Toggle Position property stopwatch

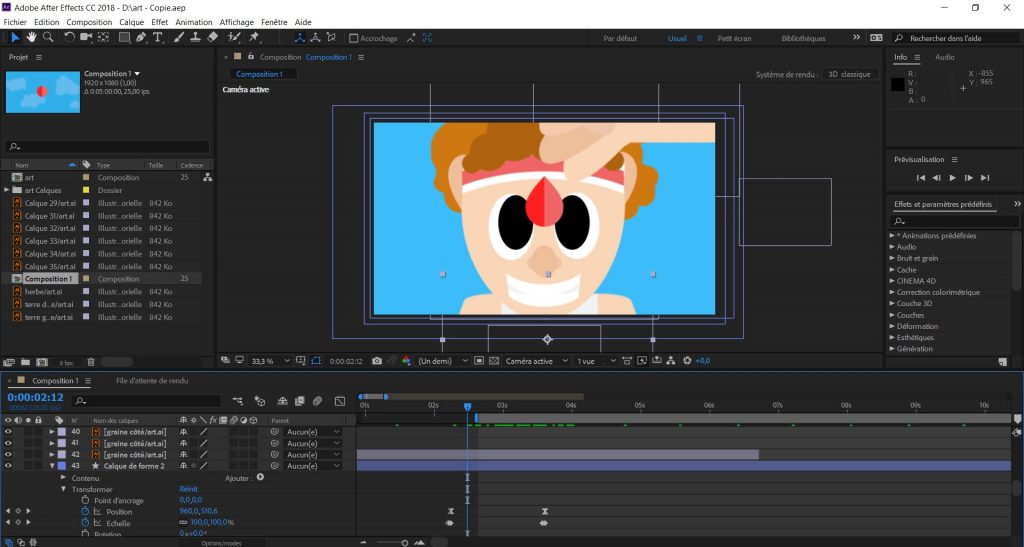[x=86, y=511]
